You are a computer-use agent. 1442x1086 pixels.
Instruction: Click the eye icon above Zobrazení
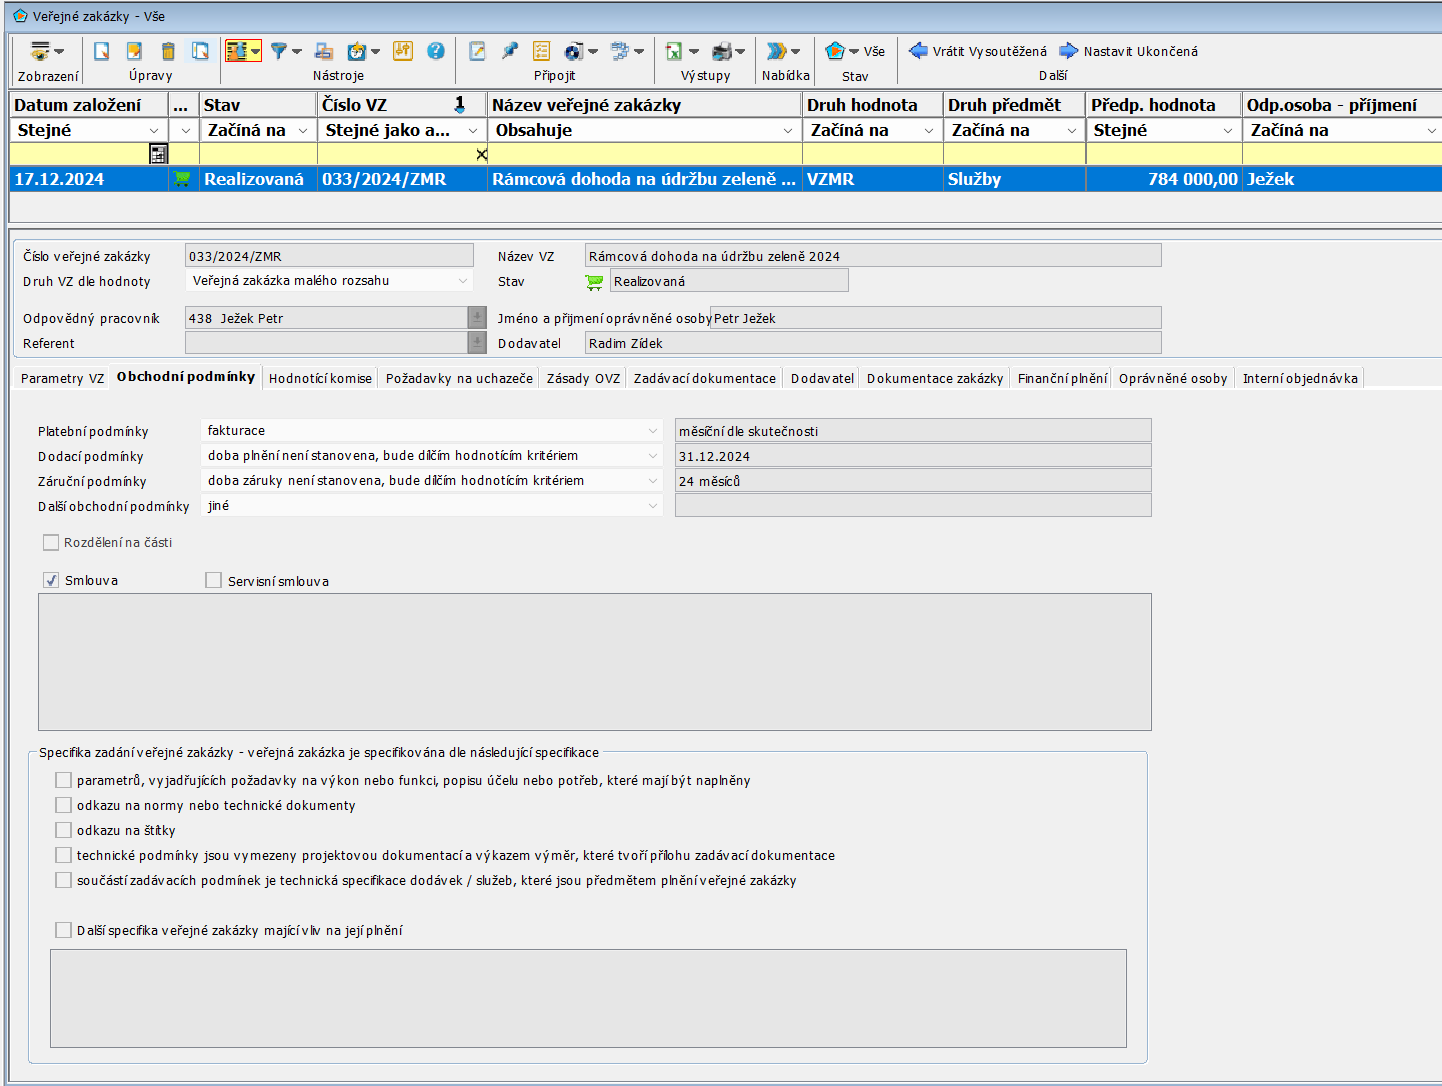tap(41, 51)
